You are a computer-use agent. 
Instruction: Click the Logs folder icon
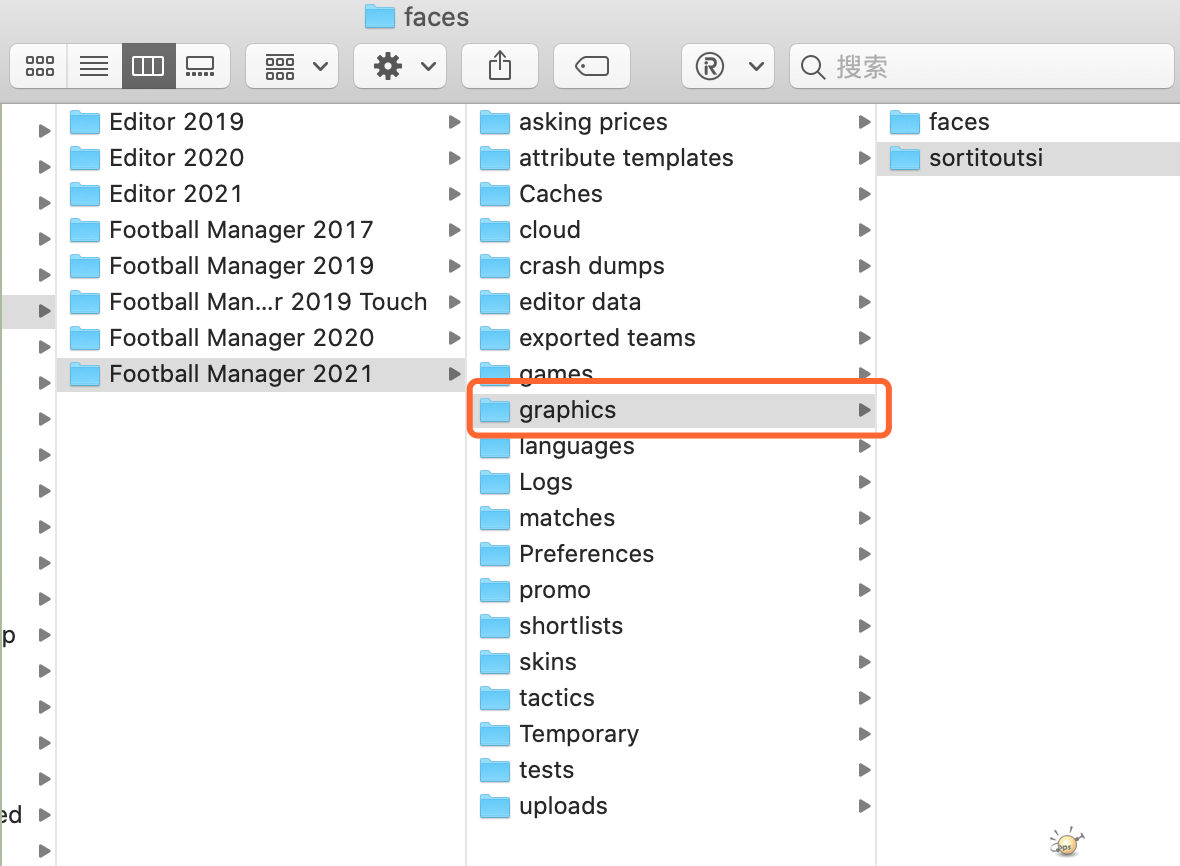[x=494, y=482]
